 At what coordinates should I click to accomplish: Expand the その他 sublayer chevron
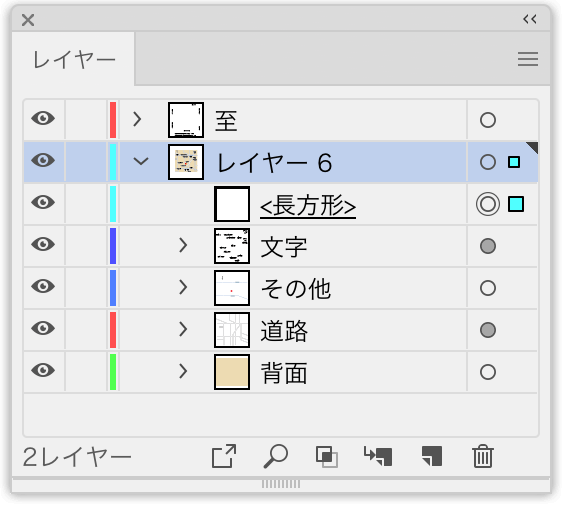[x=183, y=287]
